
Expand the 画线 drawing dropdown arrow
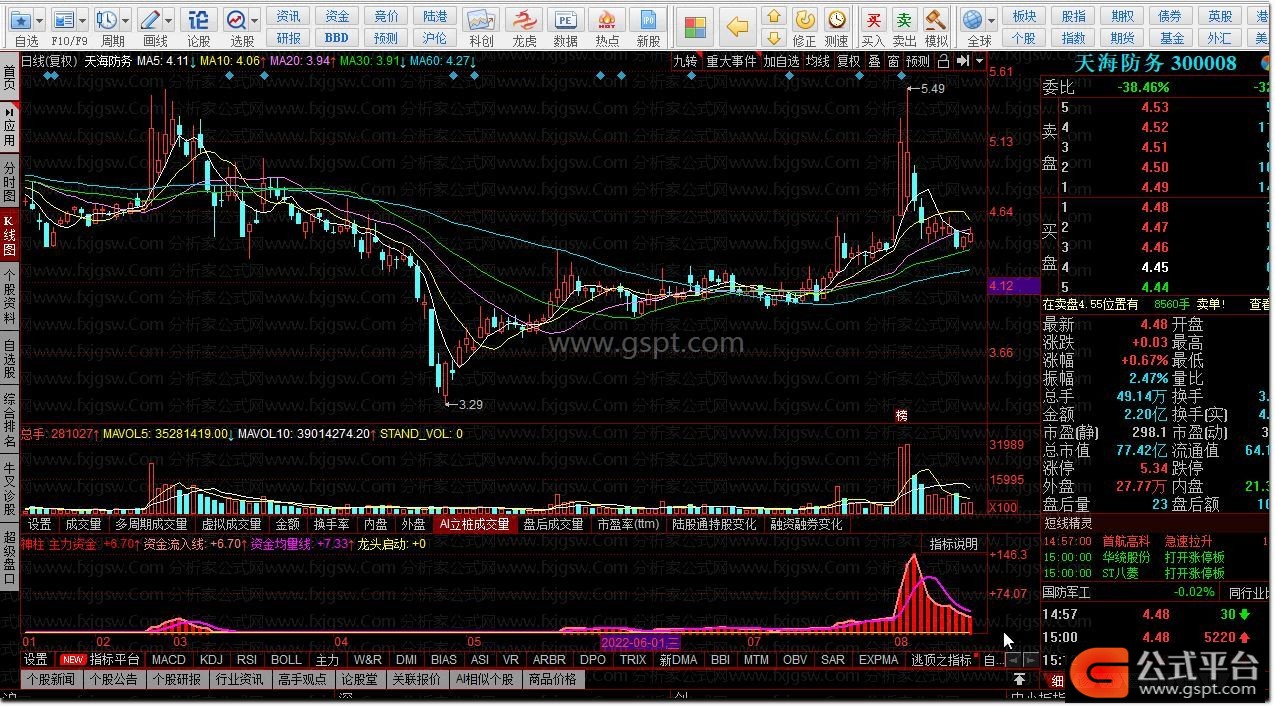169,20
